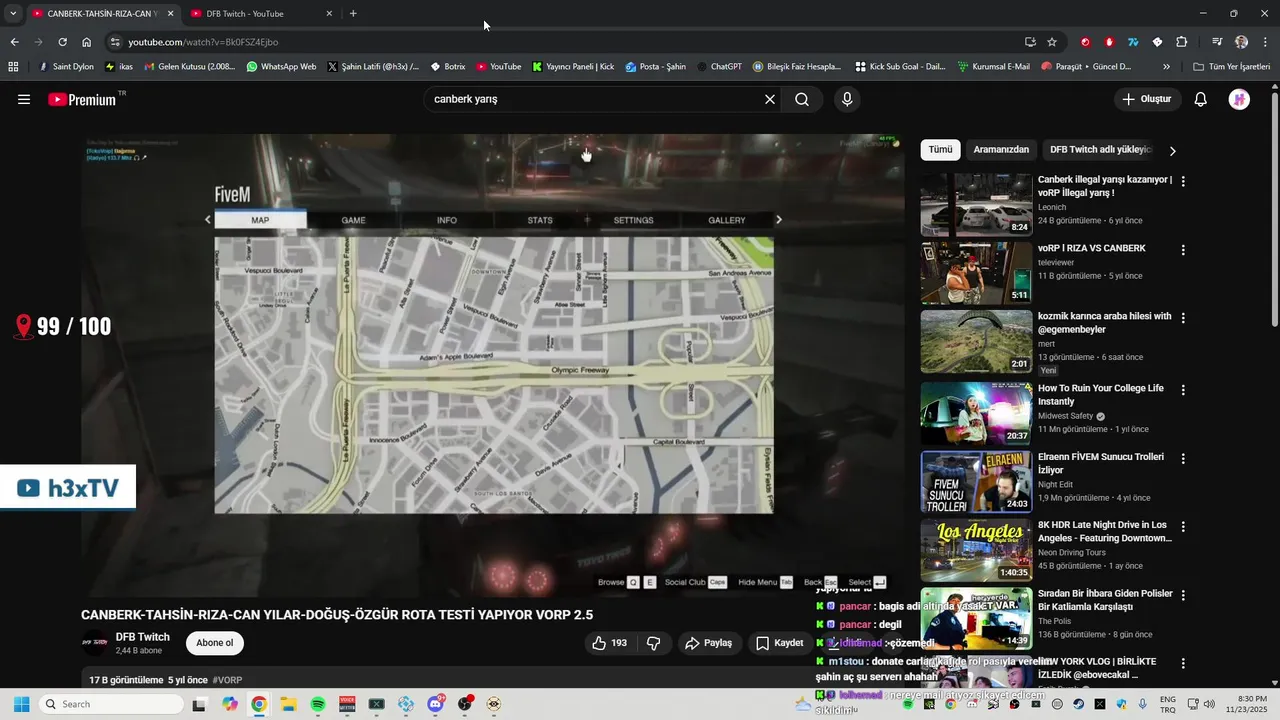
Task: Open 8K HDR Los Angeles thumbnail
Action: (x=976, y=550)
